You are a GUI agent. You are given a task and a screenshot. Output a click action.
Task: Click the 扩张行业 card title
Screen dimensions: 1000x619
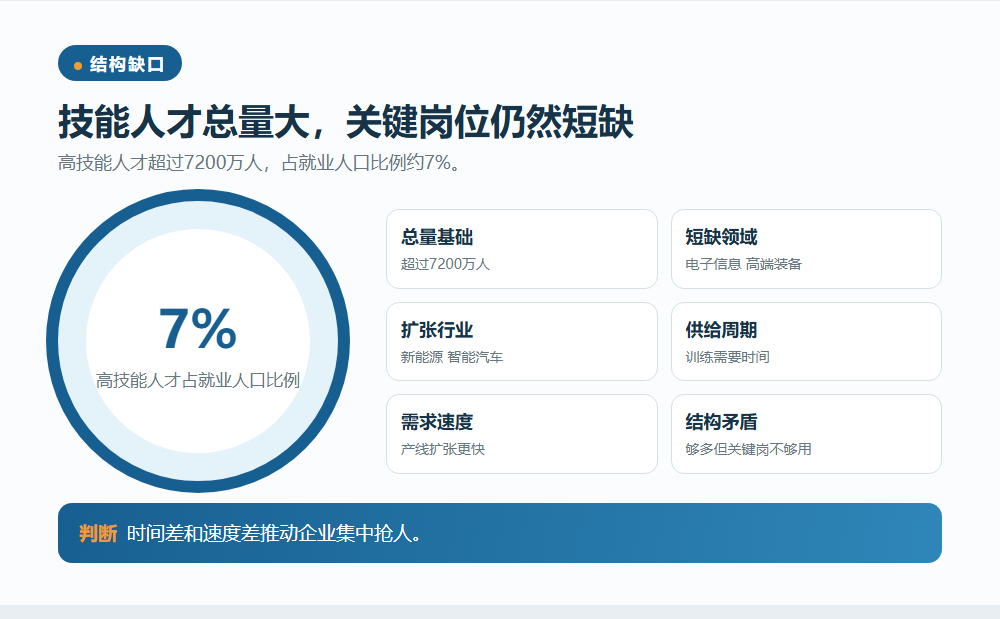(437, 330)
